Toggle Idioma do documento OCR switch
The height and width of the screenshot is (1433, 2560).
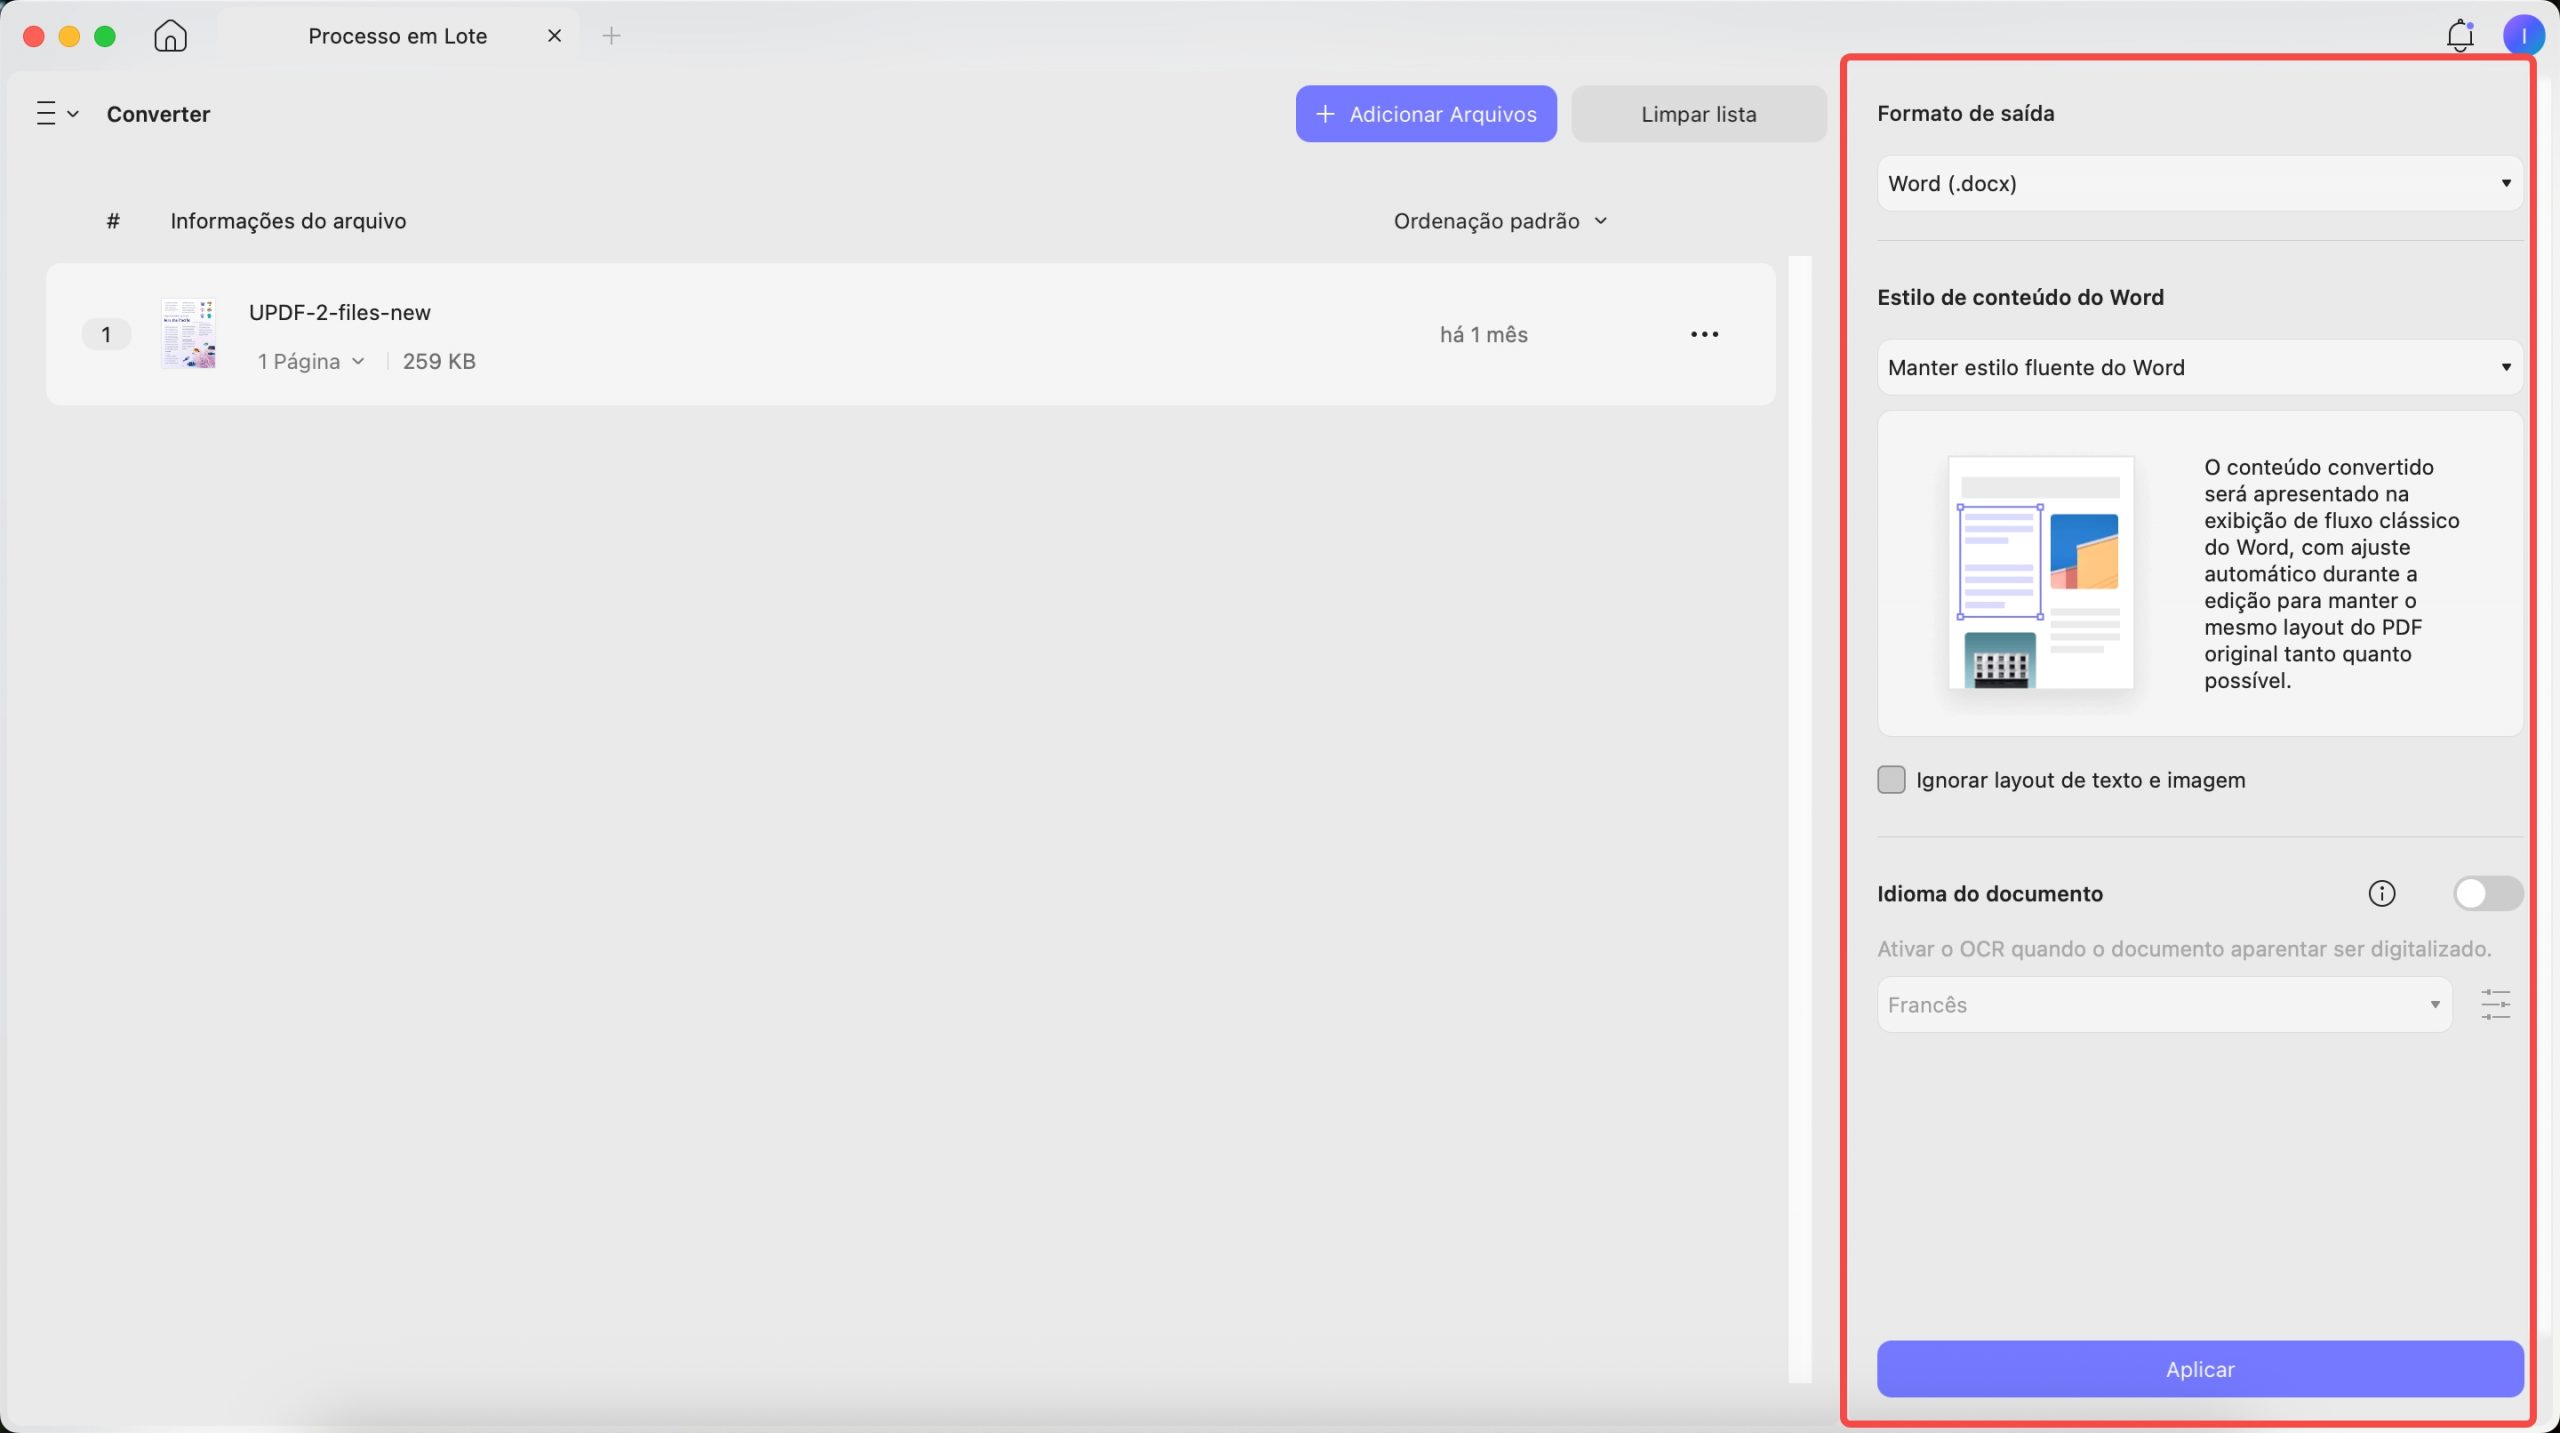point(2487,893)
